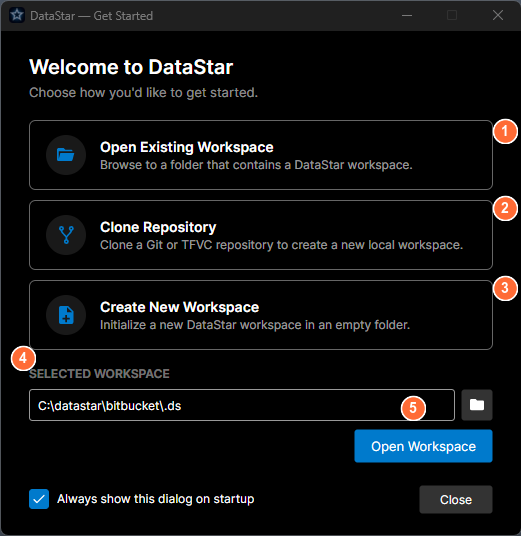The height and width of the screenshot is (536, 521).
Task: Click the selected workspace path input field
Action: (x=242, y=405)
